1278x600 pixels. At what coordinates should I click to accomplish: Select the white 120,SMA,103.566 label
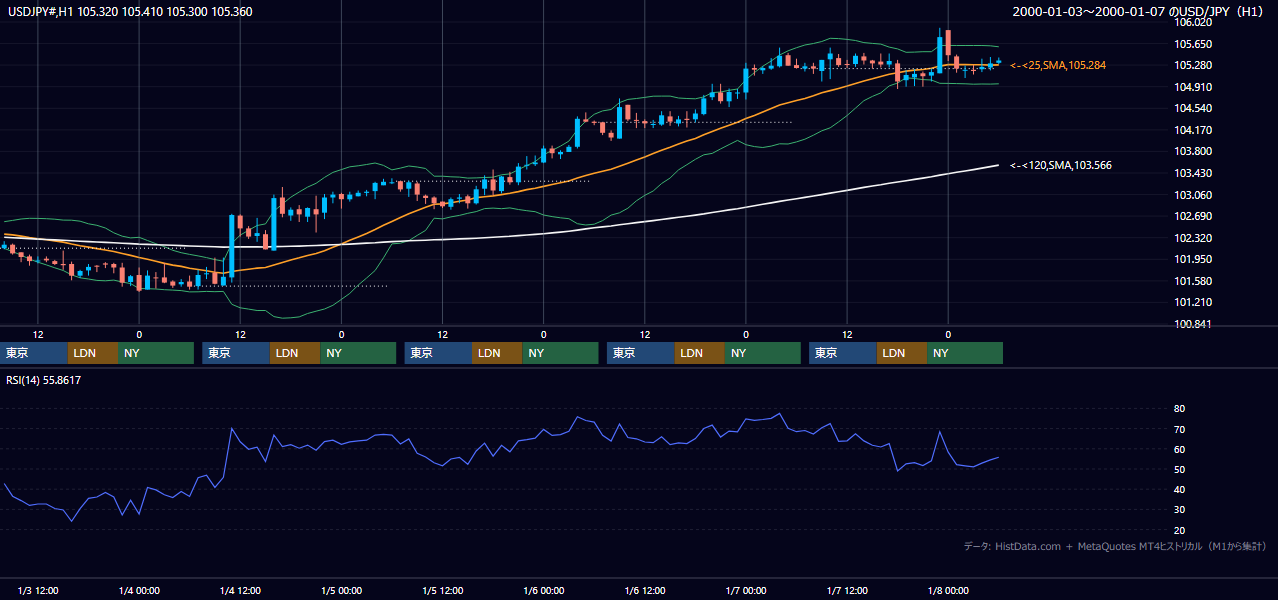click(x=1060, y=165)
